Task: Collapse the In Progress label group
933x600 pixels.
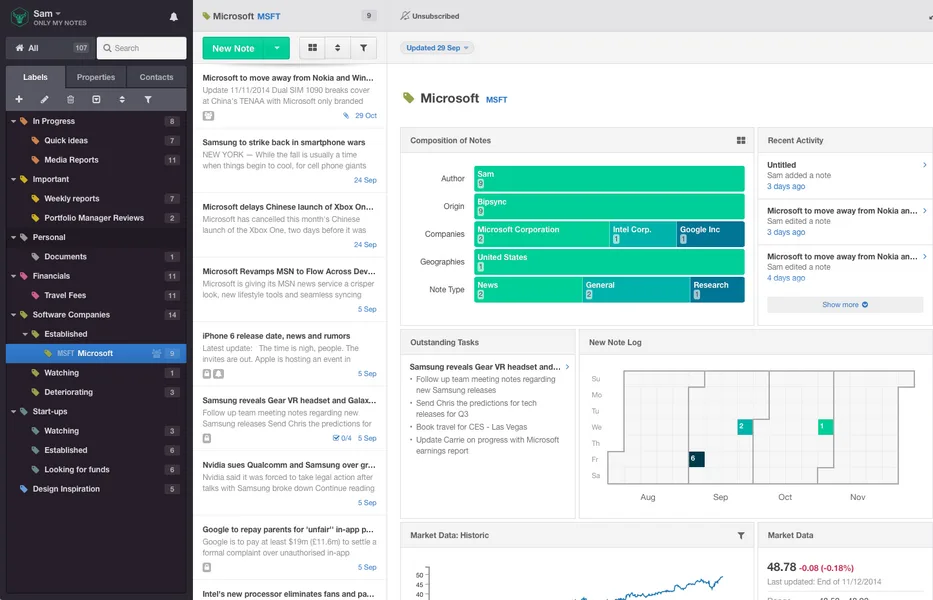Action: 13,121
